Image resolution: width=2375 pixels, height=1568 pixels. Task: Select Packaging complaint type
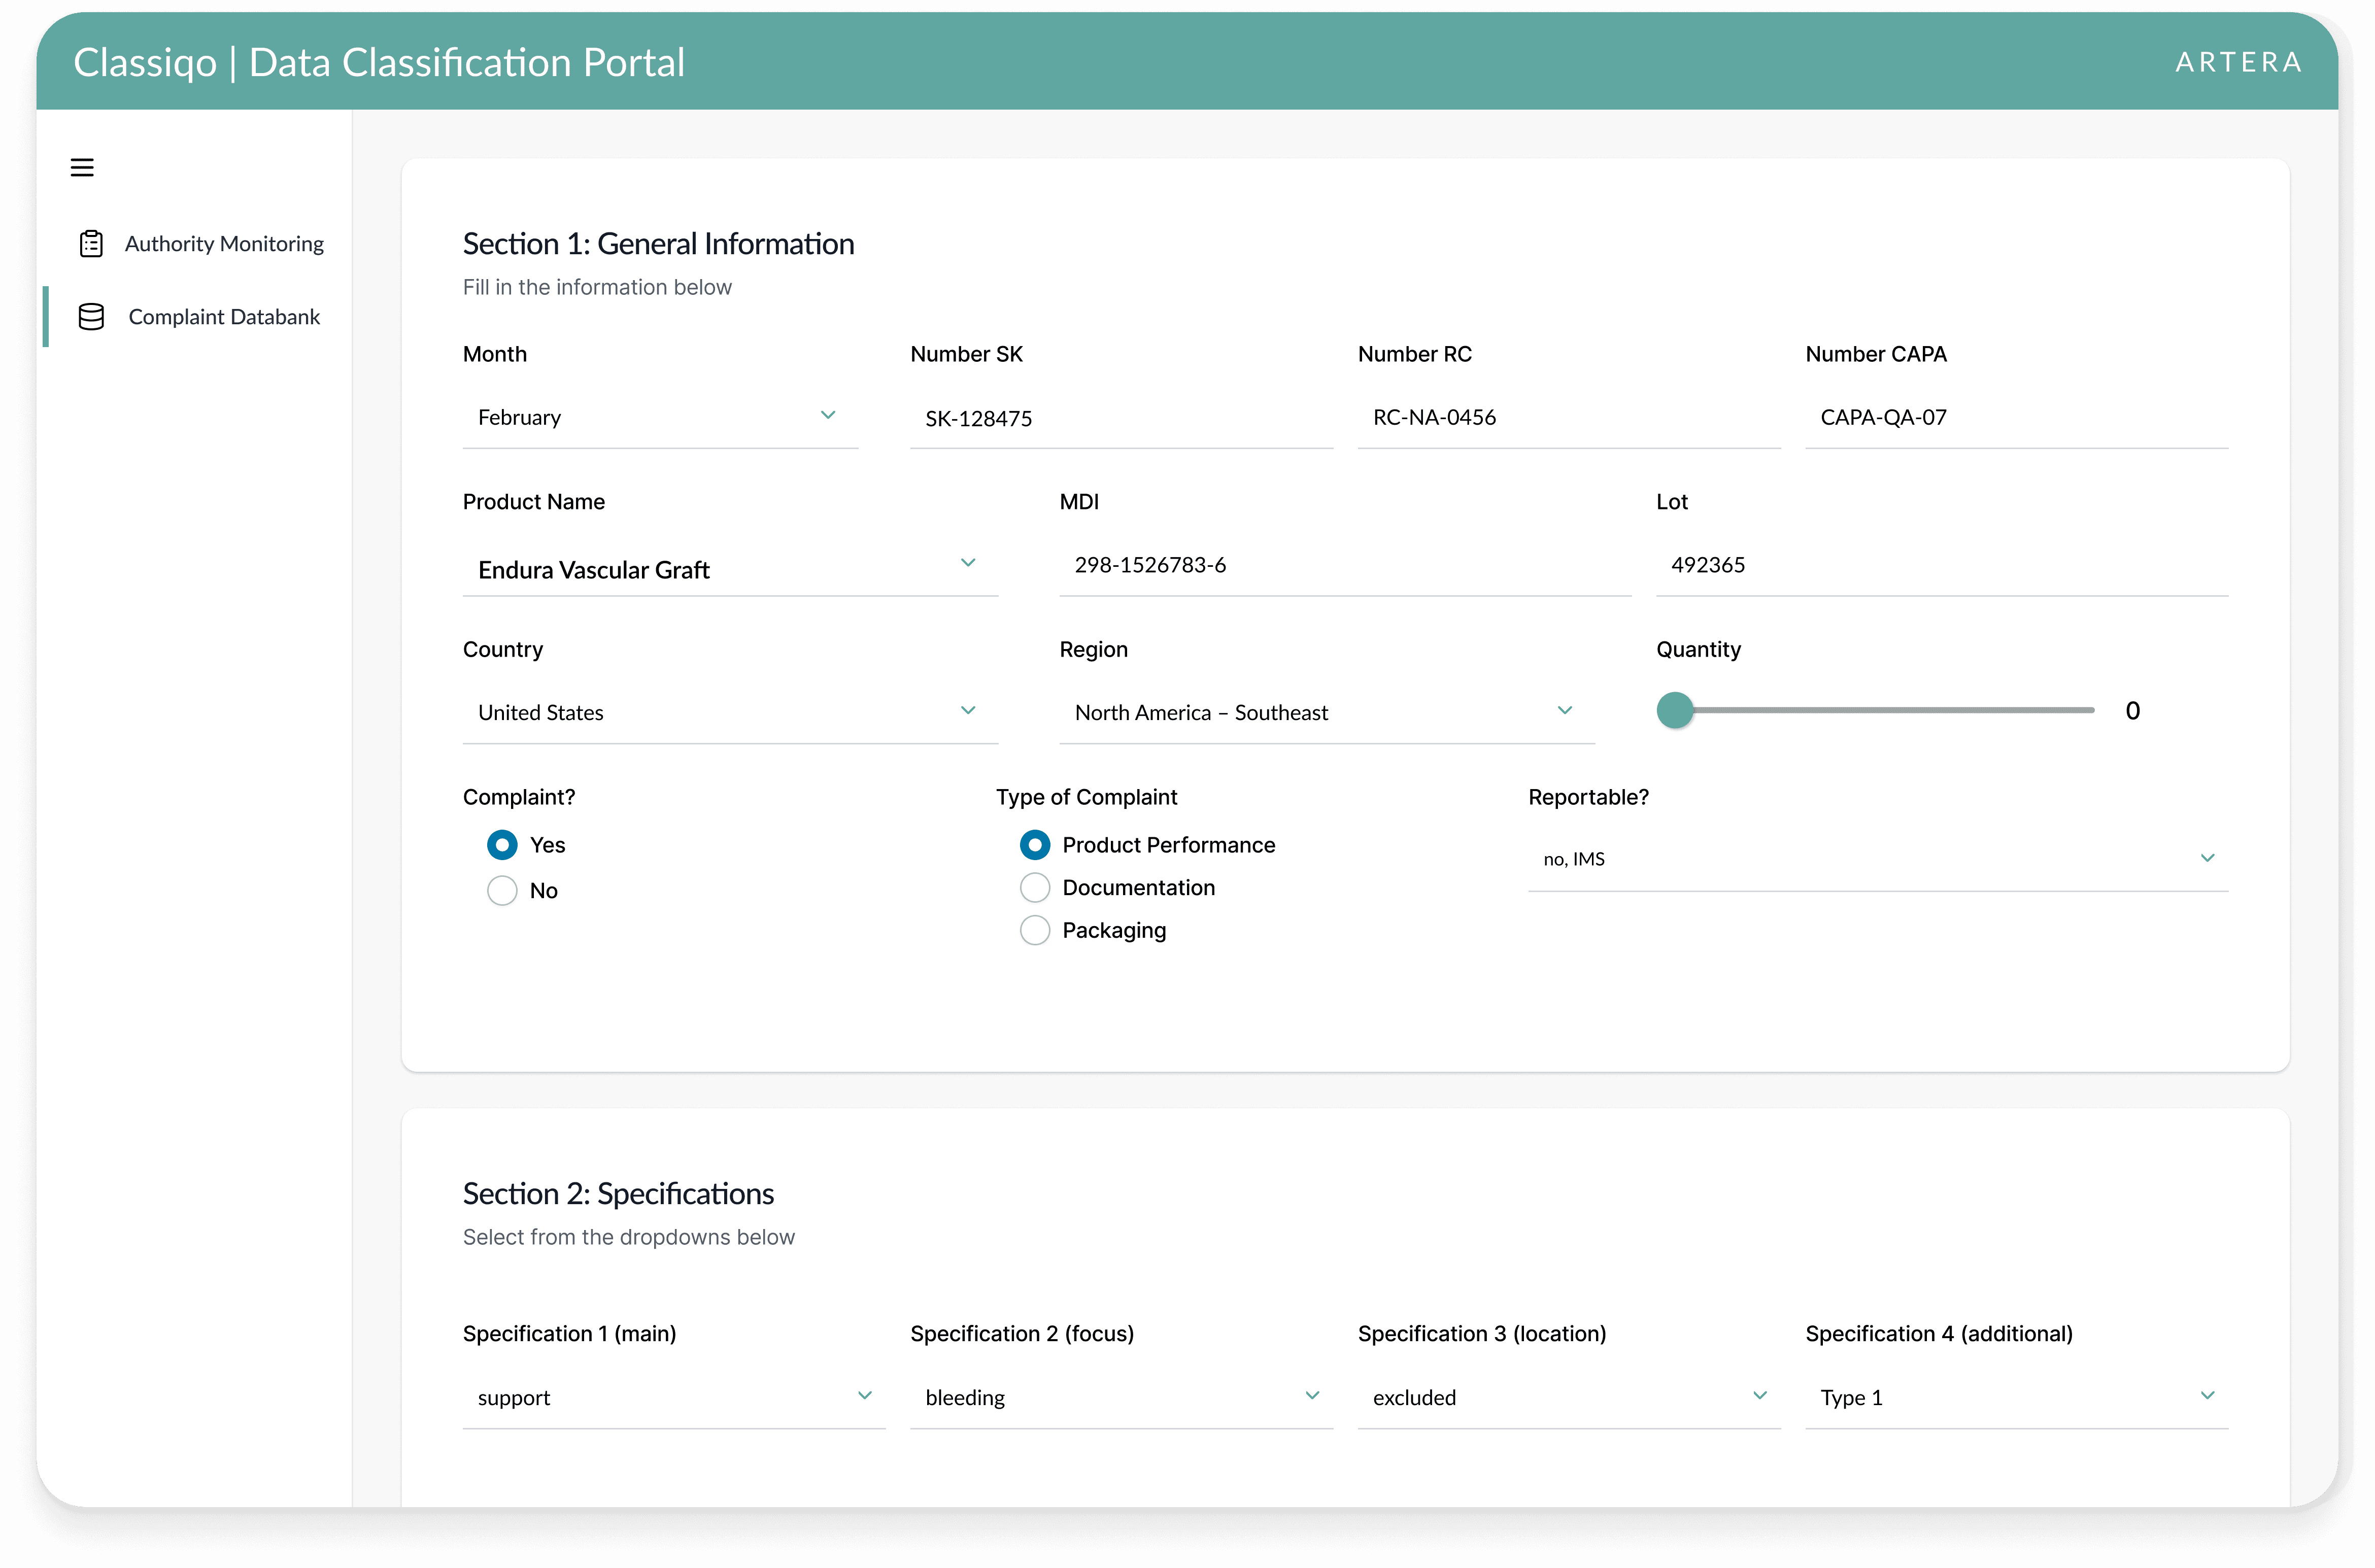click(x=1034, y=930)
